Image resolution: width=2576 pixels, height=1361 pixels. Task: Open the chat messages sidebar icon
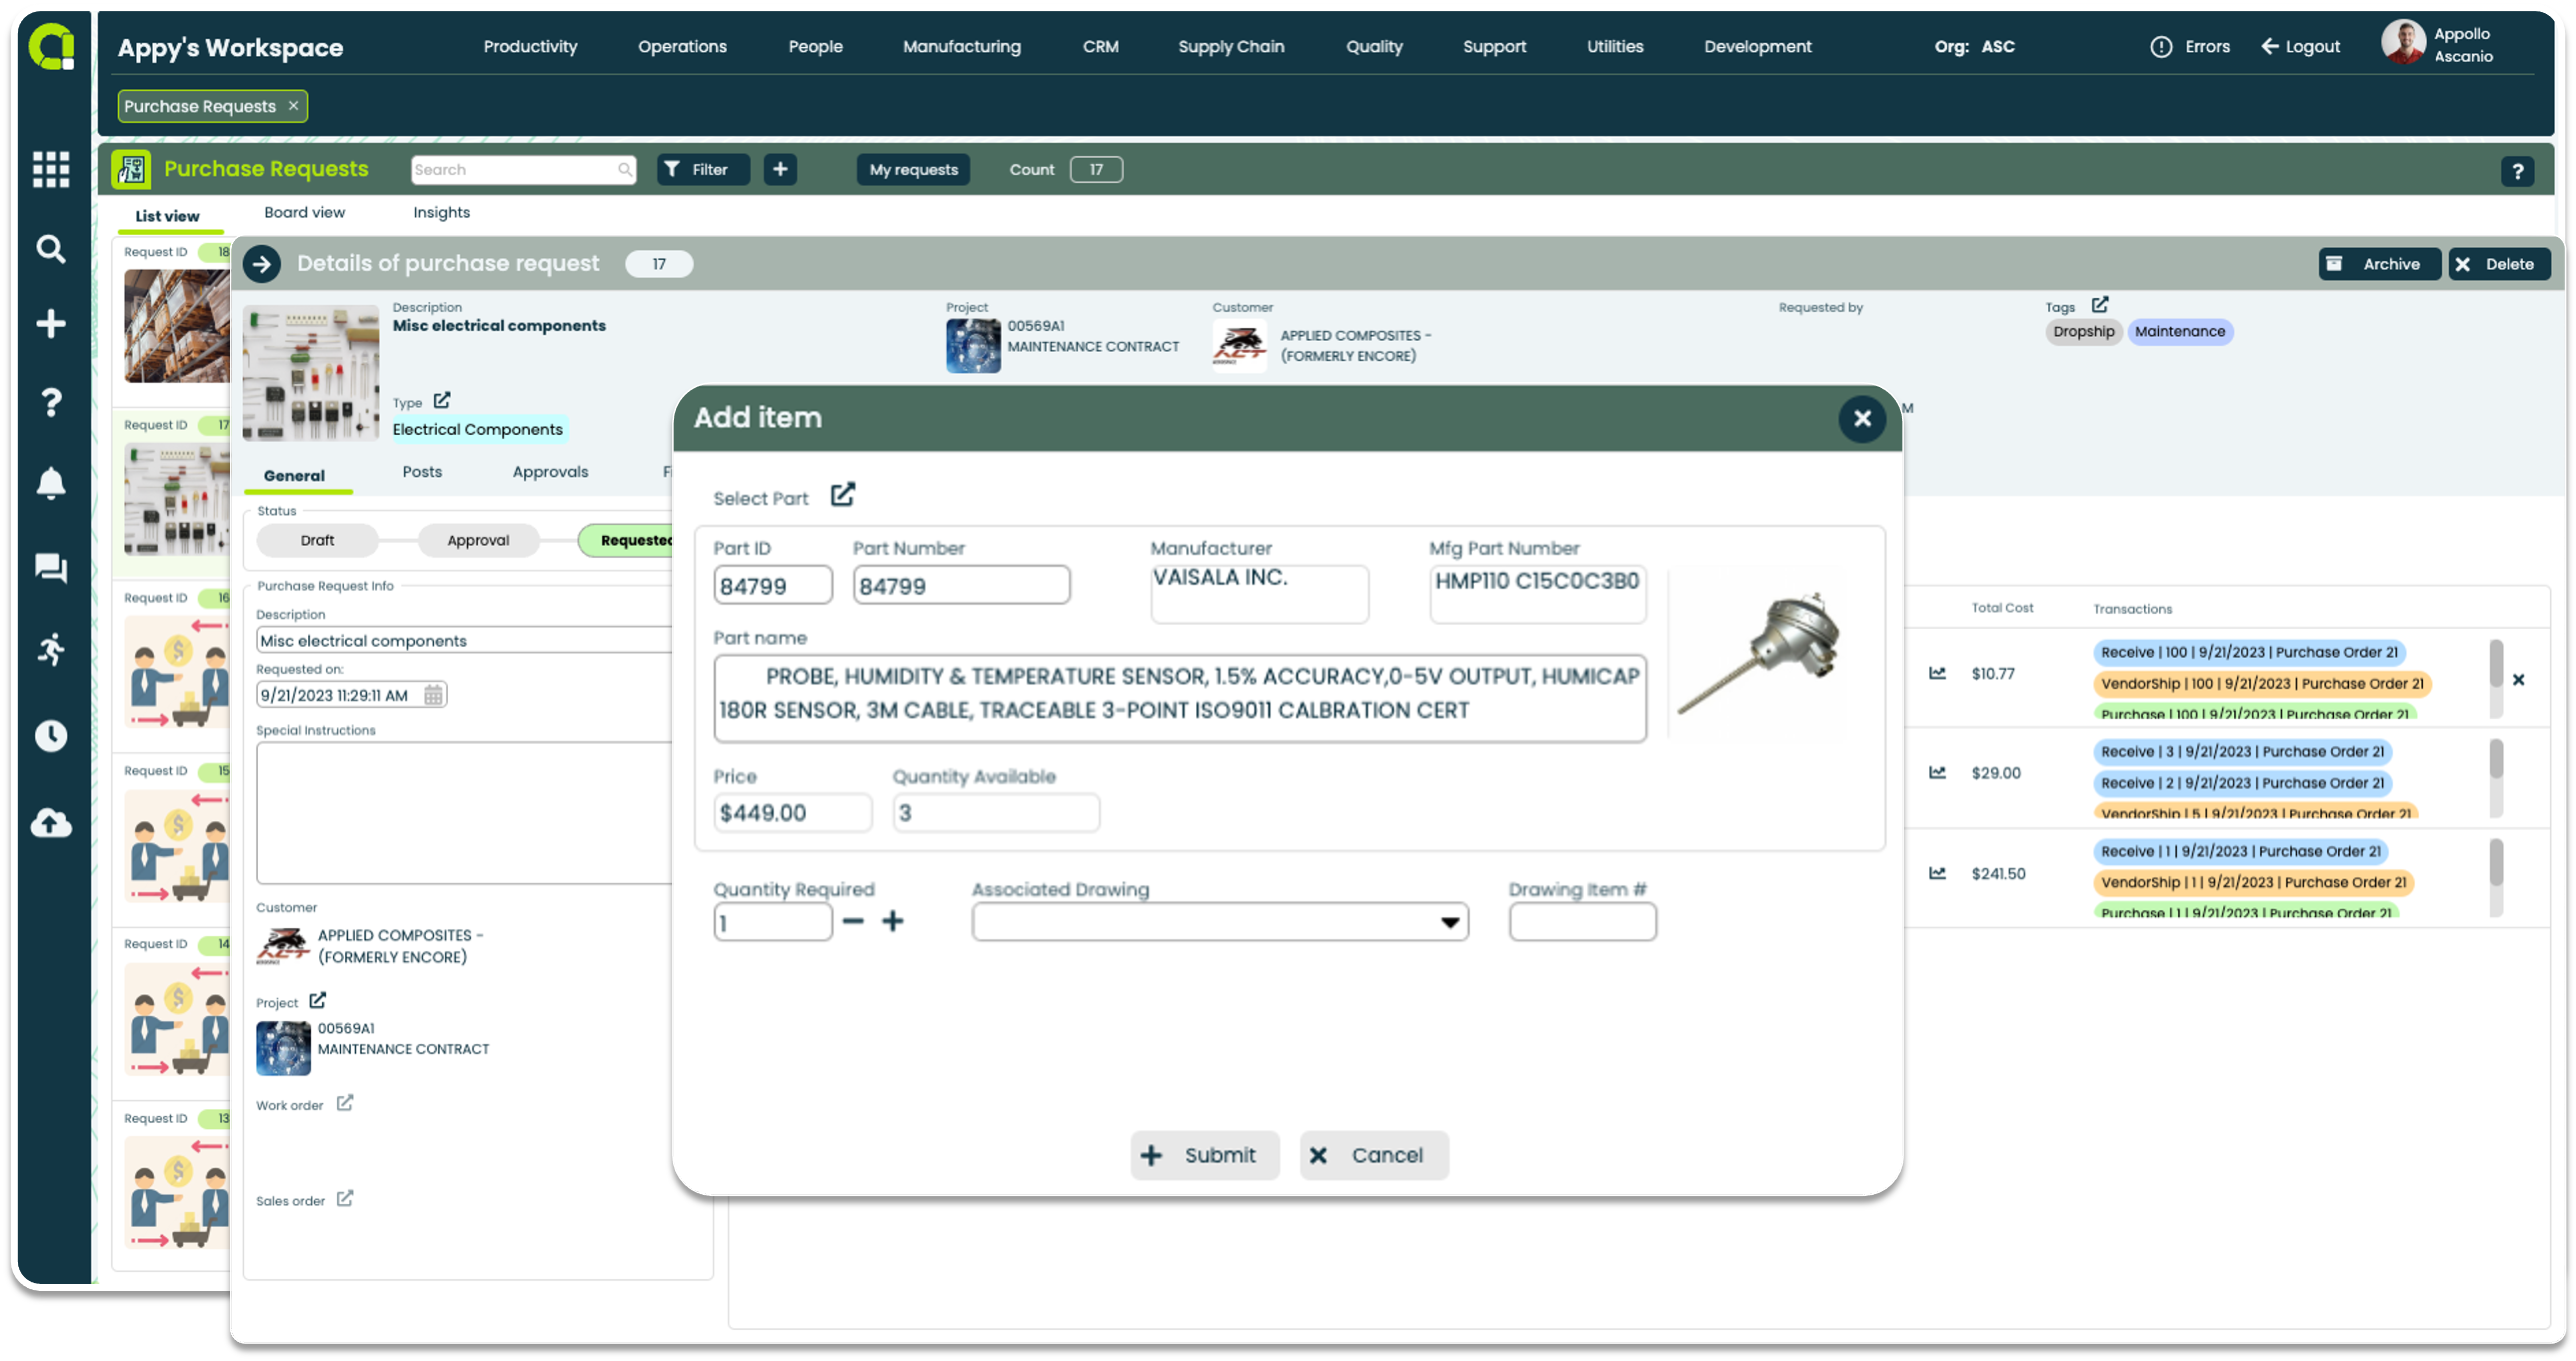point(51,568)
